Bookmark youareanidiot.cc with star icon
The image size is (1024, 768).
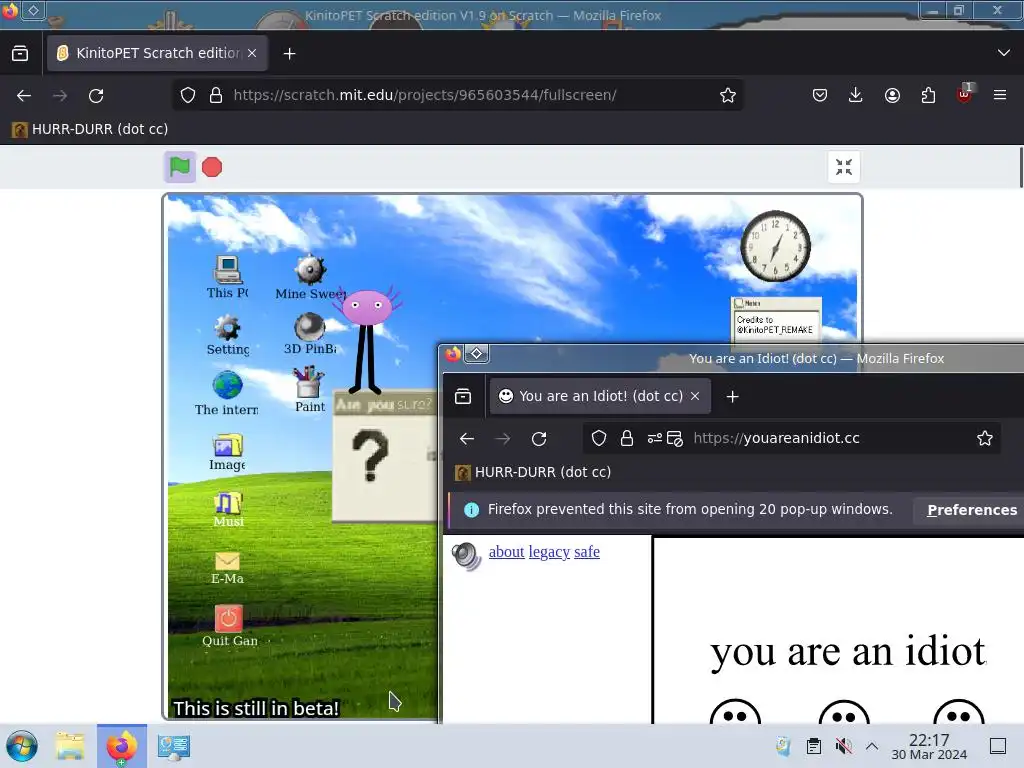[985, 439]
